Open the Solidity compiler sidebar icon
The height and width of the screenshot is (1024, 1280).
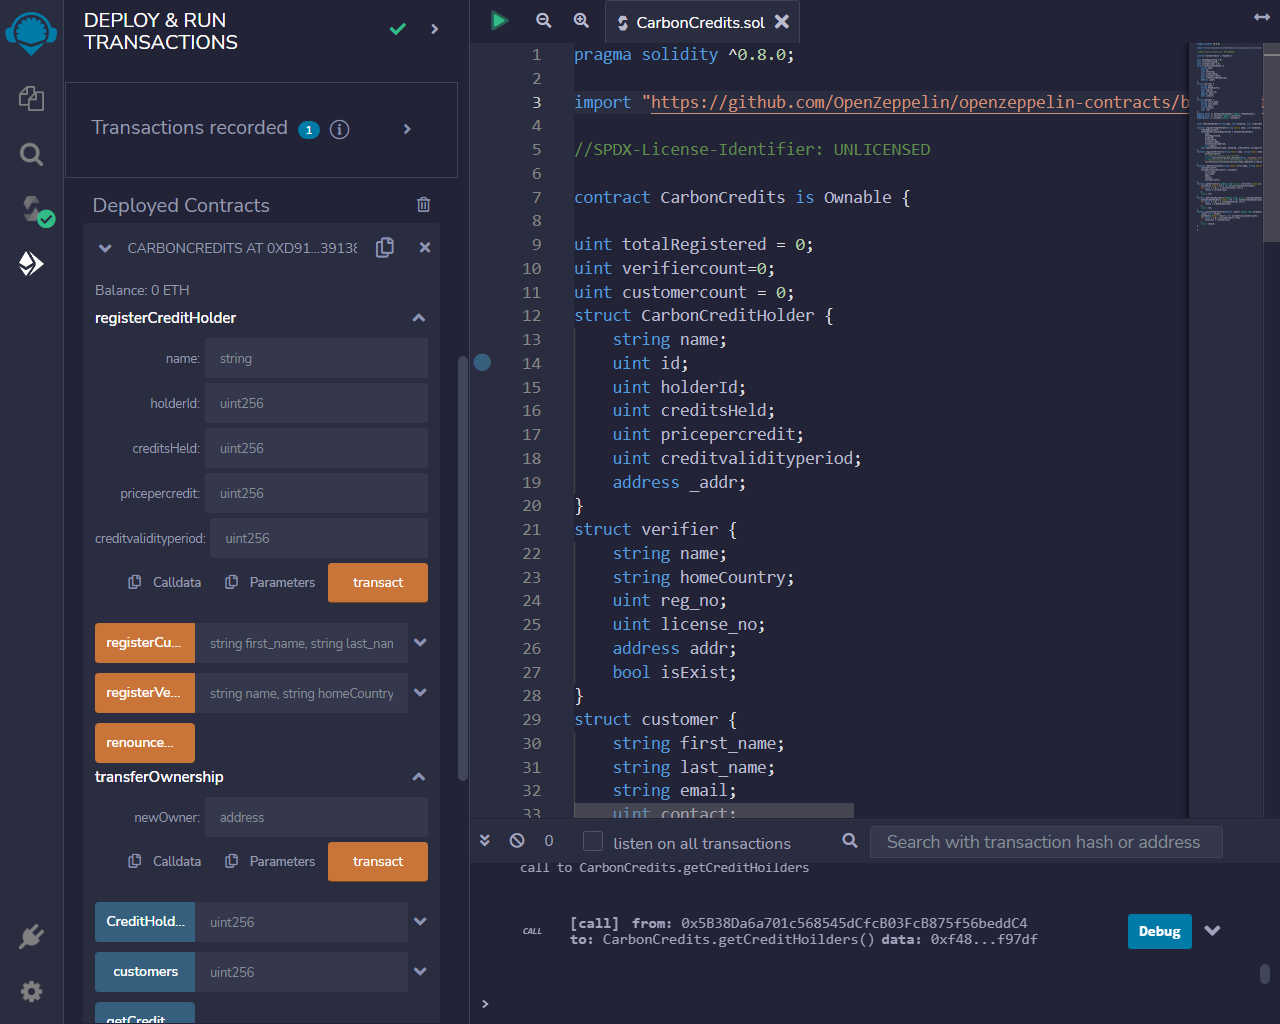[x=36, y=210]
